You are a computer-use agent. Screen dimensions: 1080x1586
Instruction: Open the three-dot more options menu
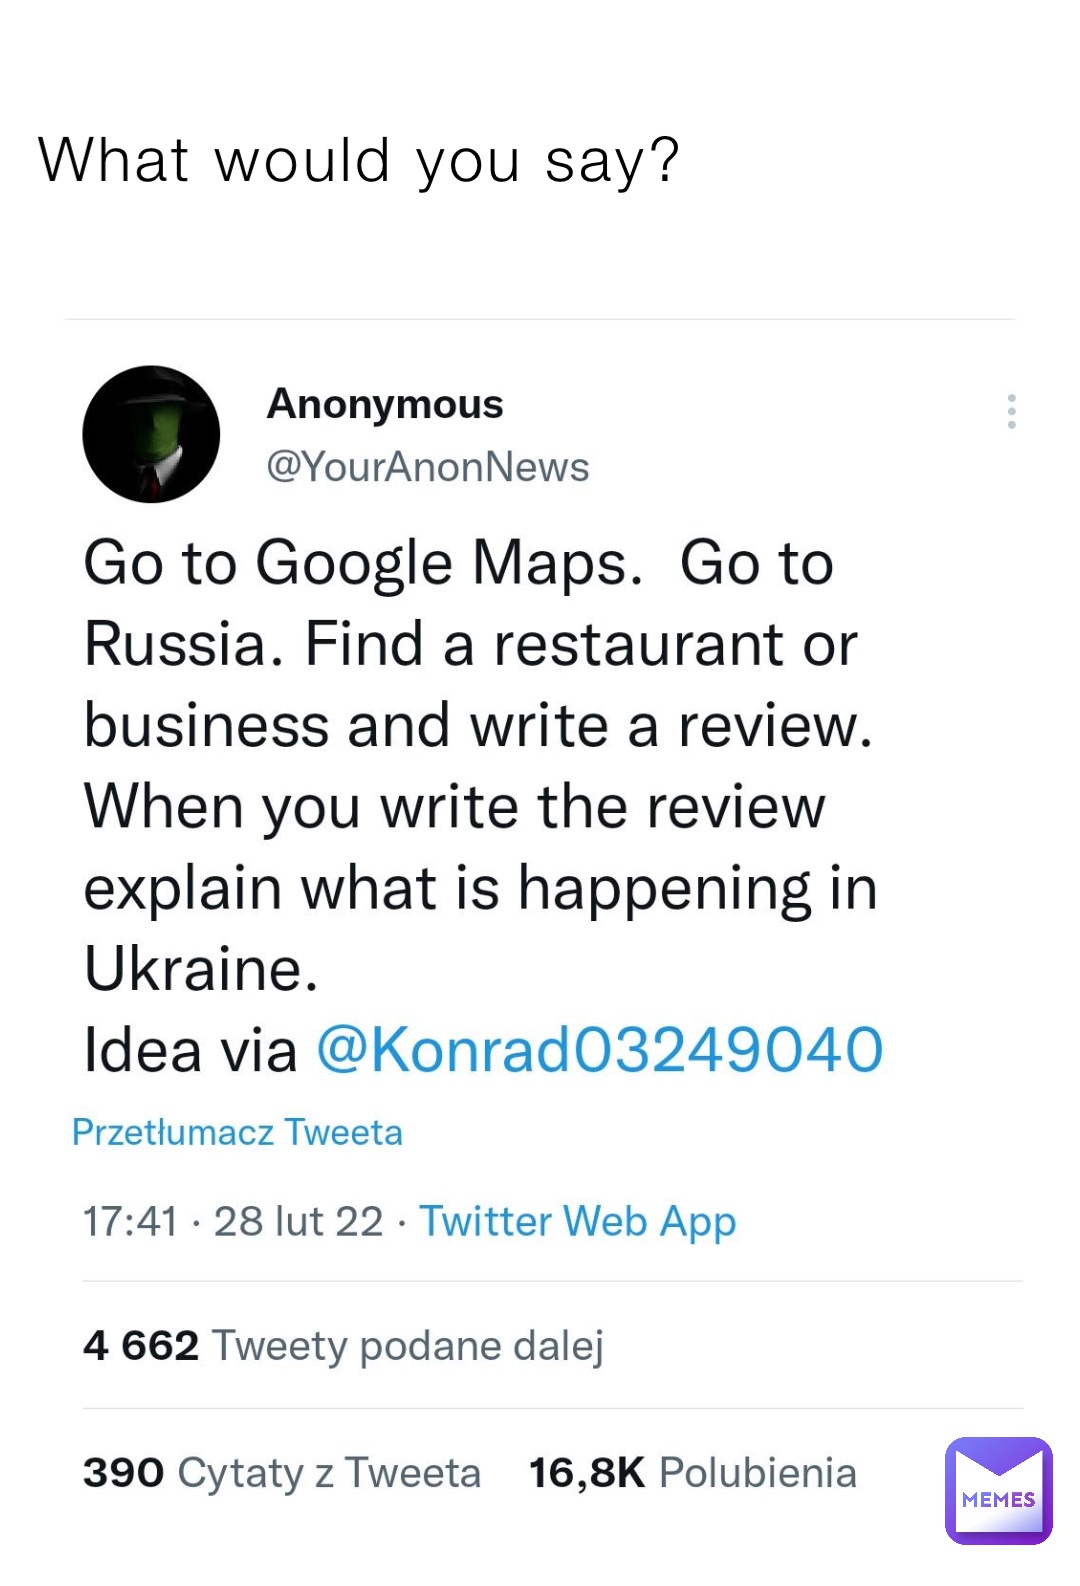click(1012, 411)
